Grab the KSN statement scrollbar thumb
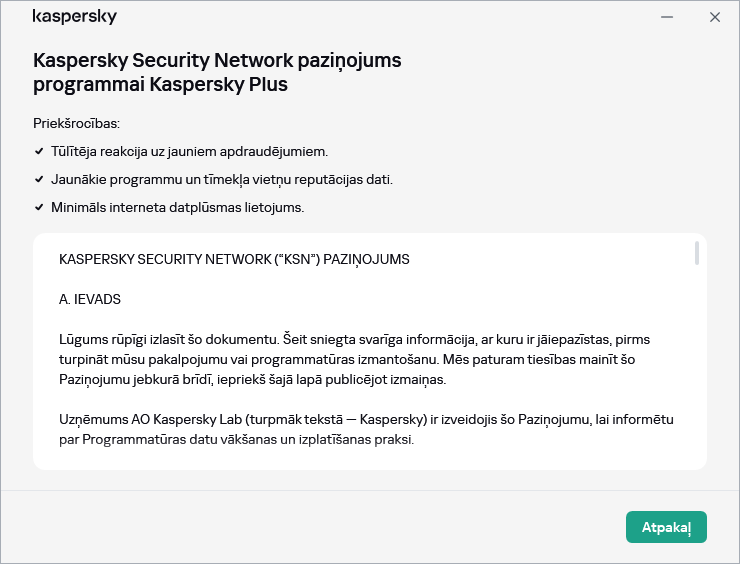 tap(696, 253)
